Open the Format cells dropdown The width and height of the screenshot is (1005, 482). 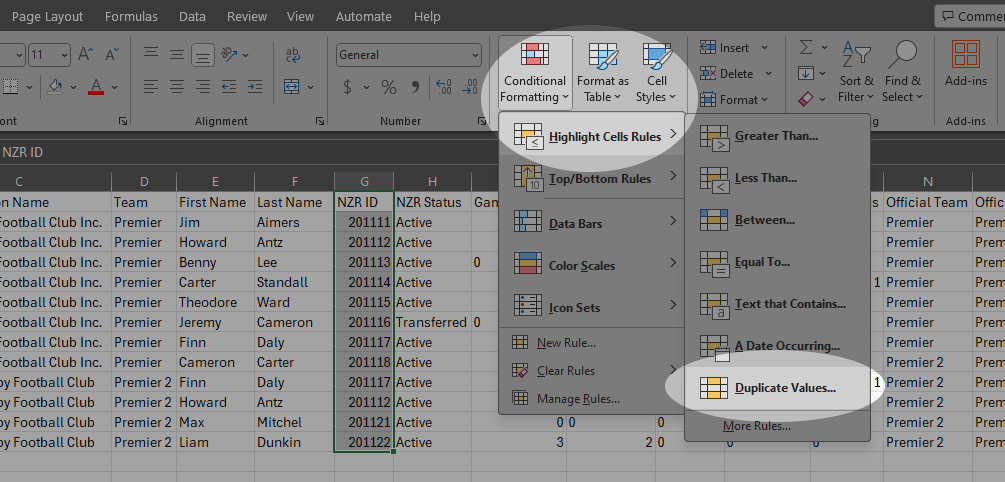tap(734, 99)
